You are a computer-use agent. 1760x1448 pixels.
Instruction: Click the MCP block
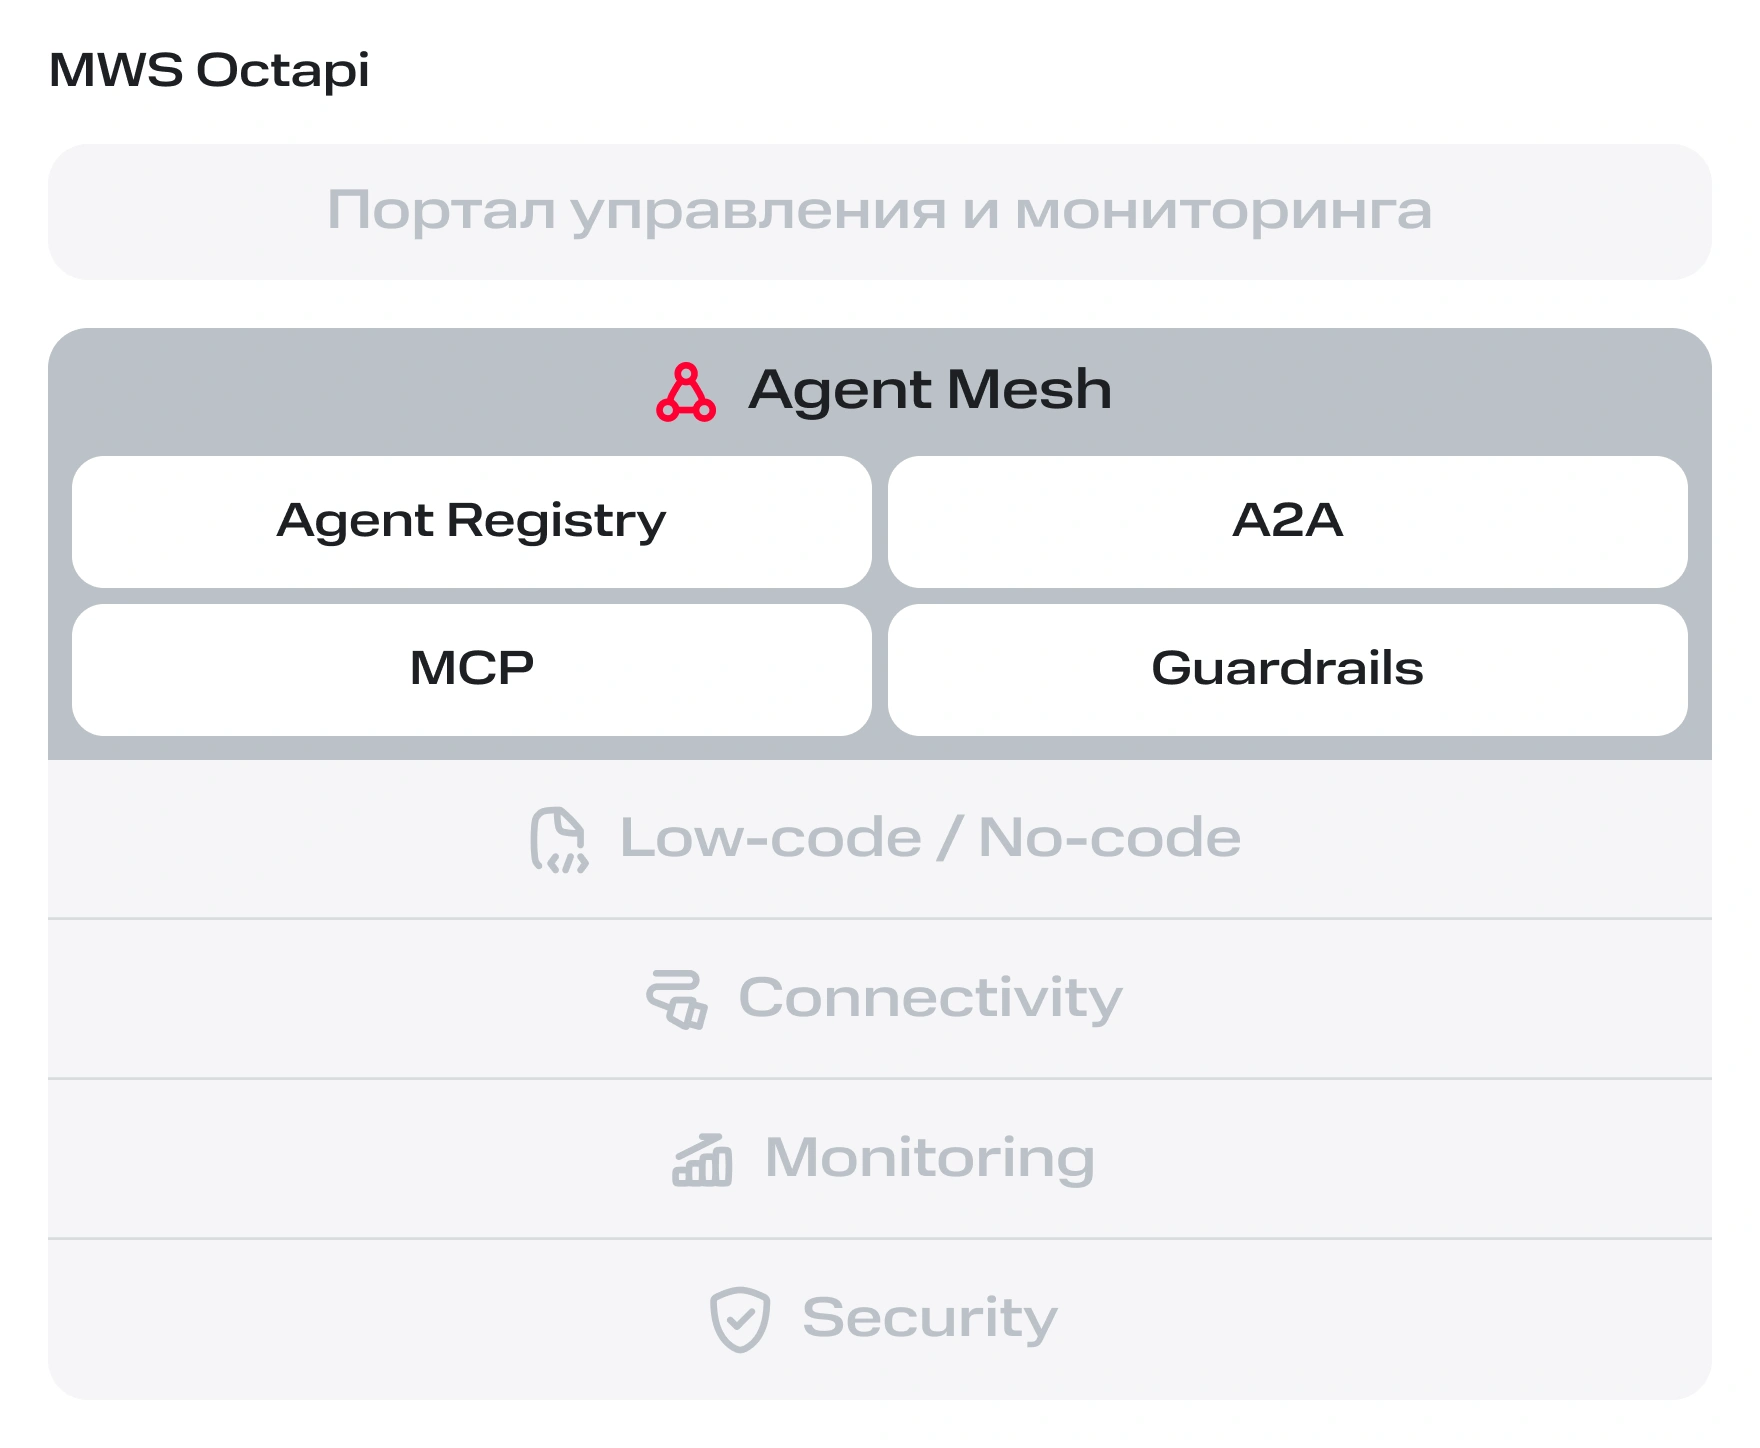pyautogui.click(x=472, y=670)
